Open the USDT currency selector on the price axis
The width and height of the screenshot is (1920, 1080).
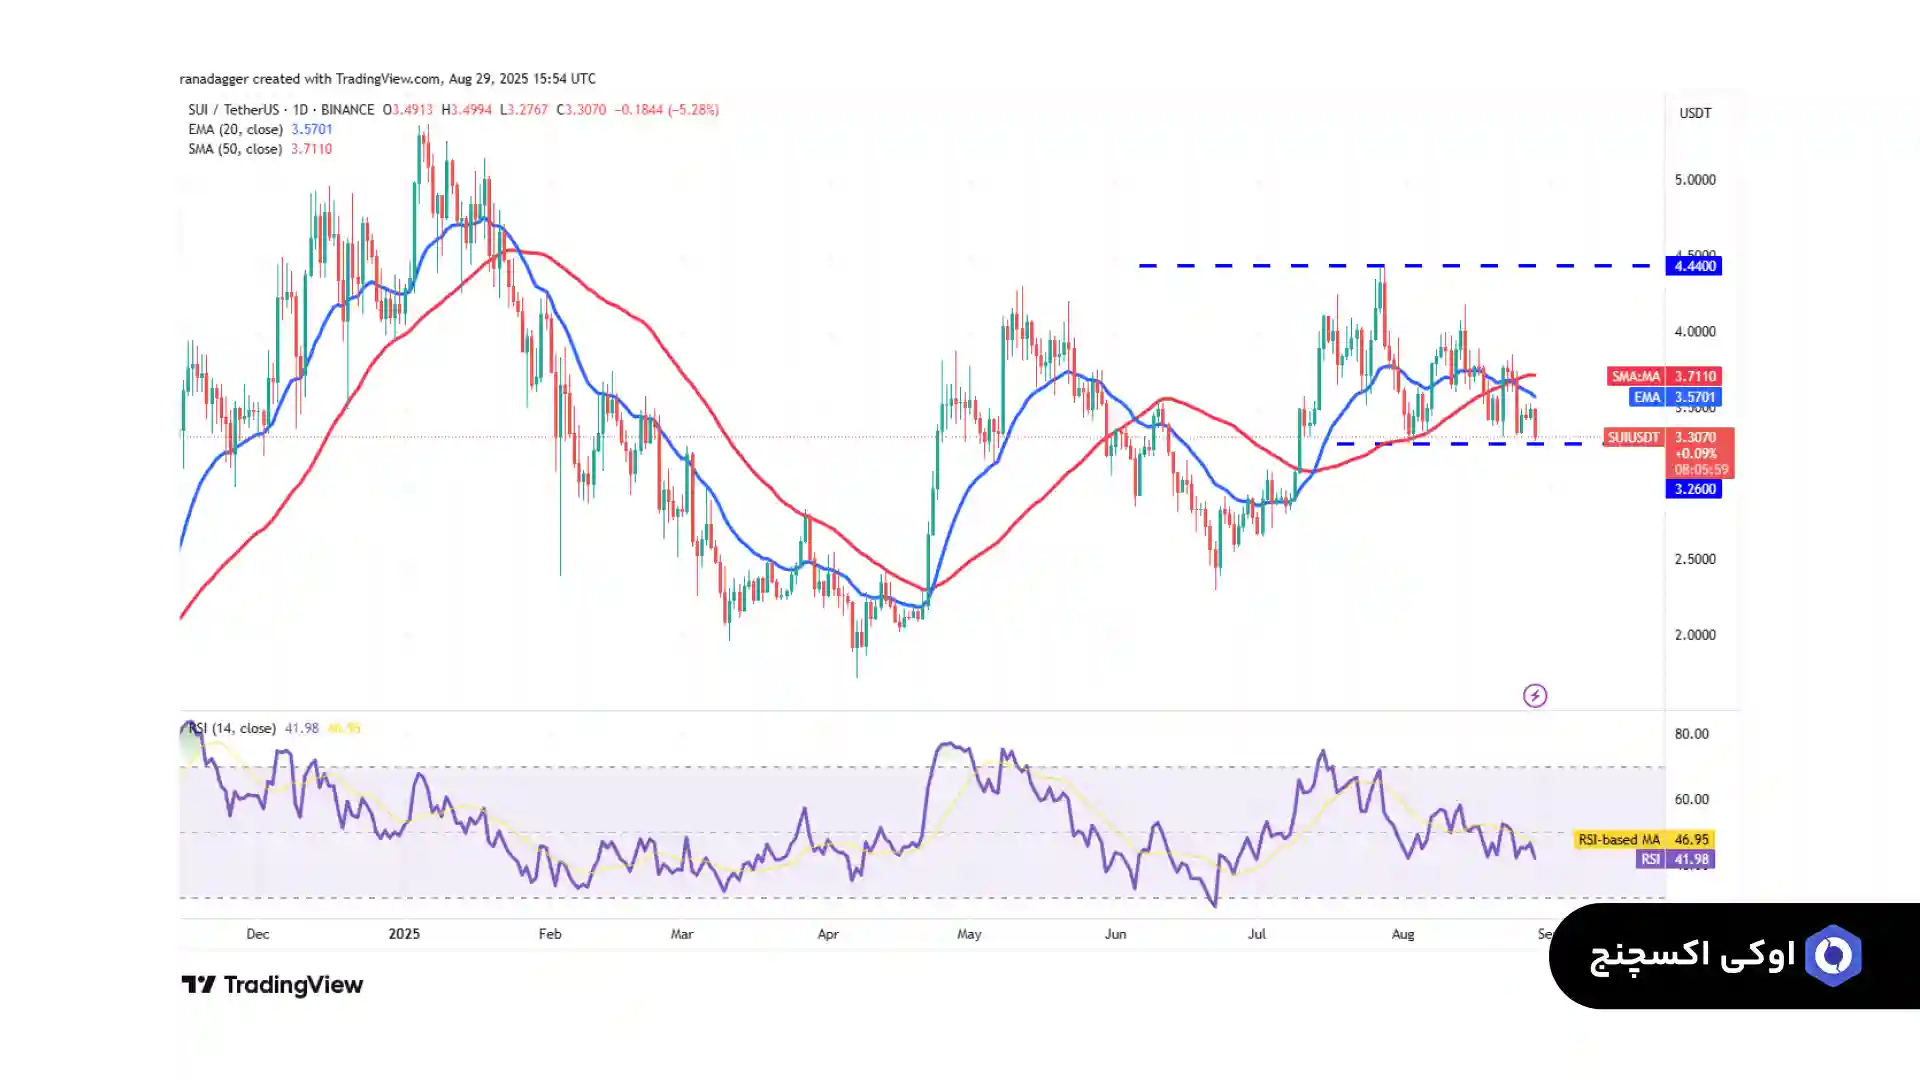coord(1694,113)
